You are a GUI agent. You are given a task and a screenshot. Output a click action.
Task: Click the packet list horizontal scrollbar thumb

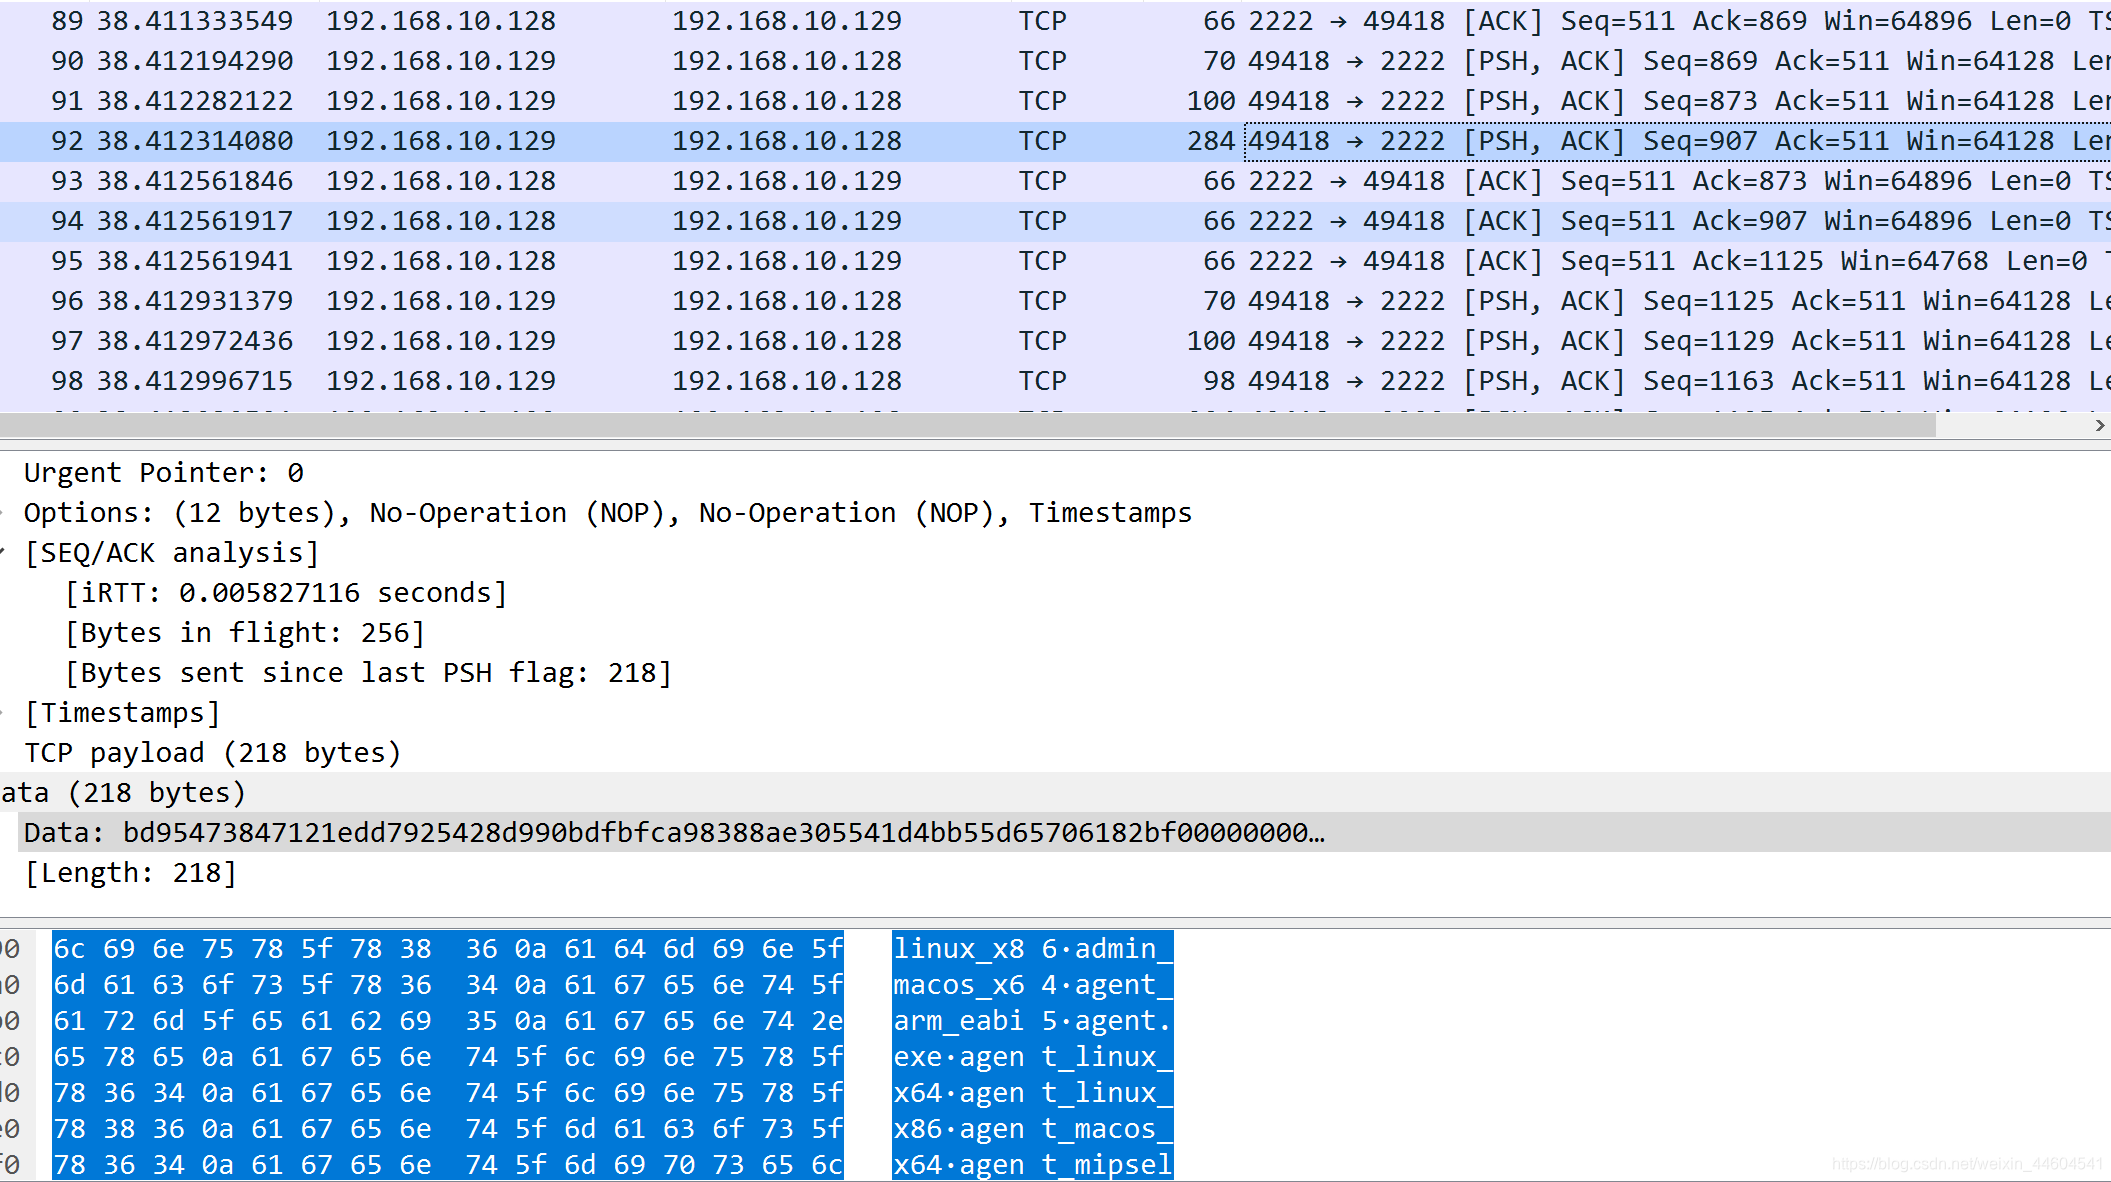coord(968,425)
